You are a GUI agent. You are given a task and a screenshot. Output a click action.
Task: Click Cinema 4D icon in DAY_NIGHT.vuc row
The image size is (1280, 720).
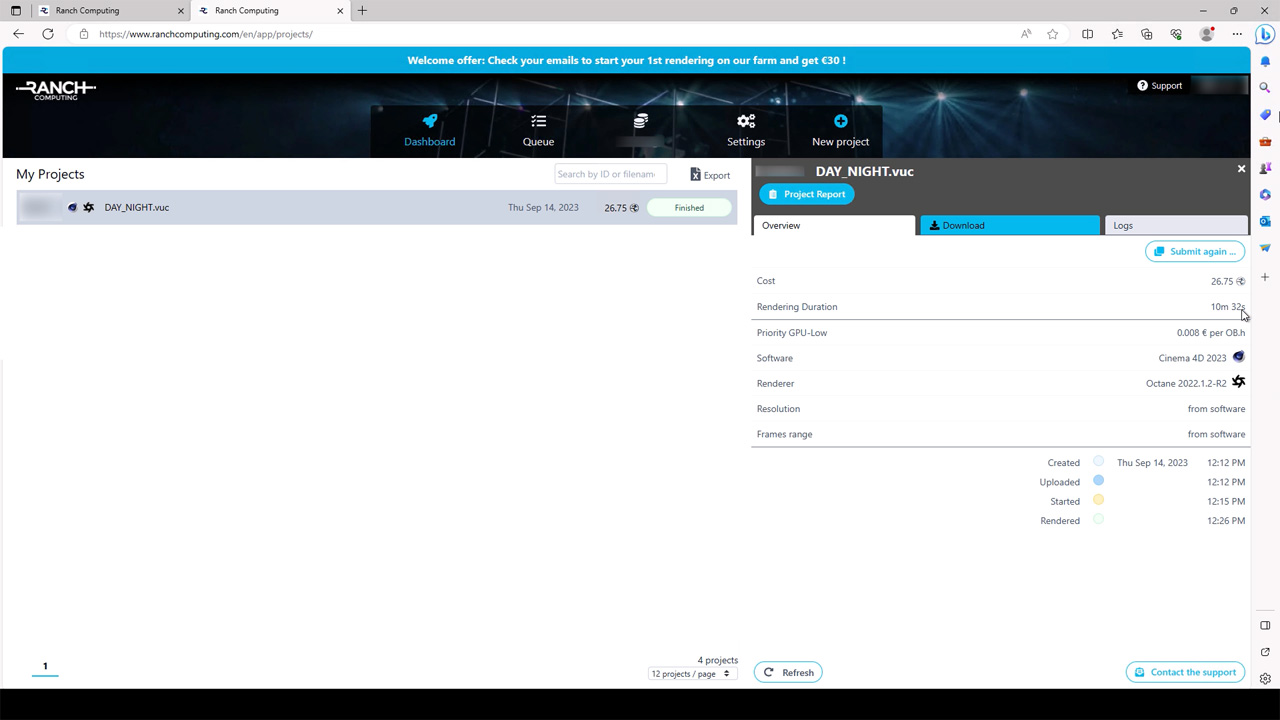(72, 208)
